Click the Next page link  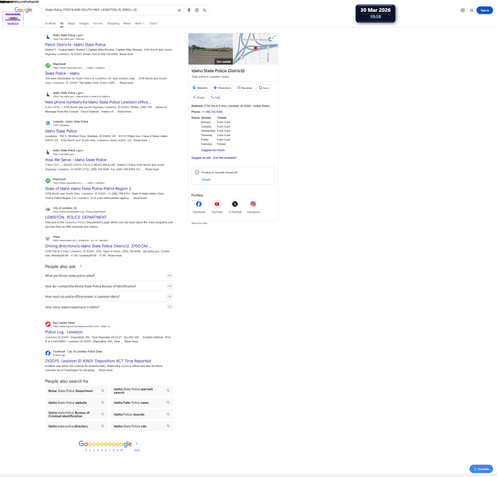click(137, 450)
